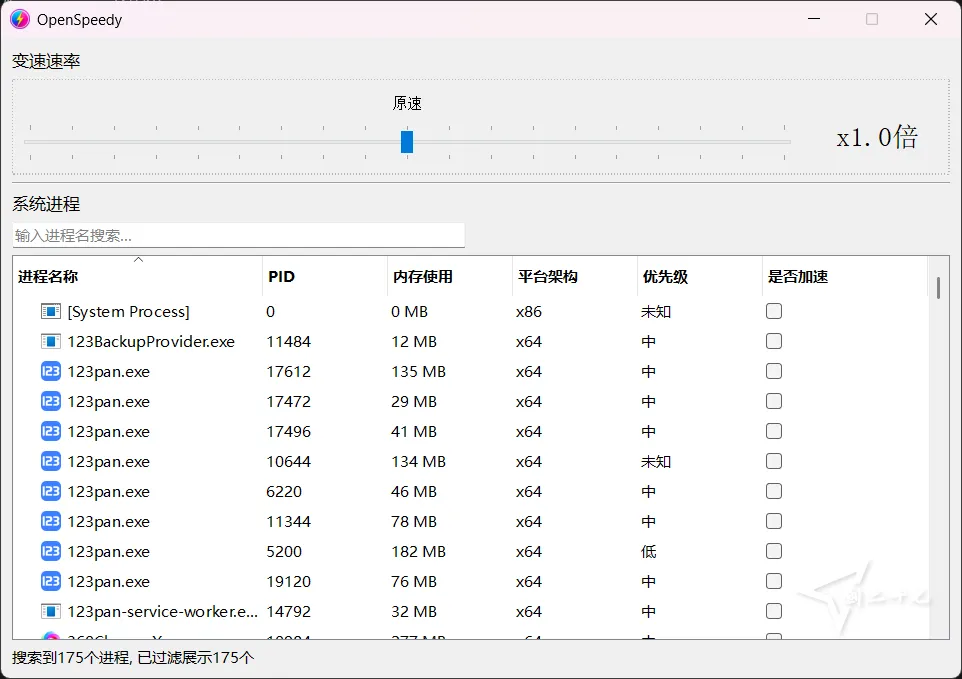
Task: Click the 优先级 column header
Action: pos(664,277)
